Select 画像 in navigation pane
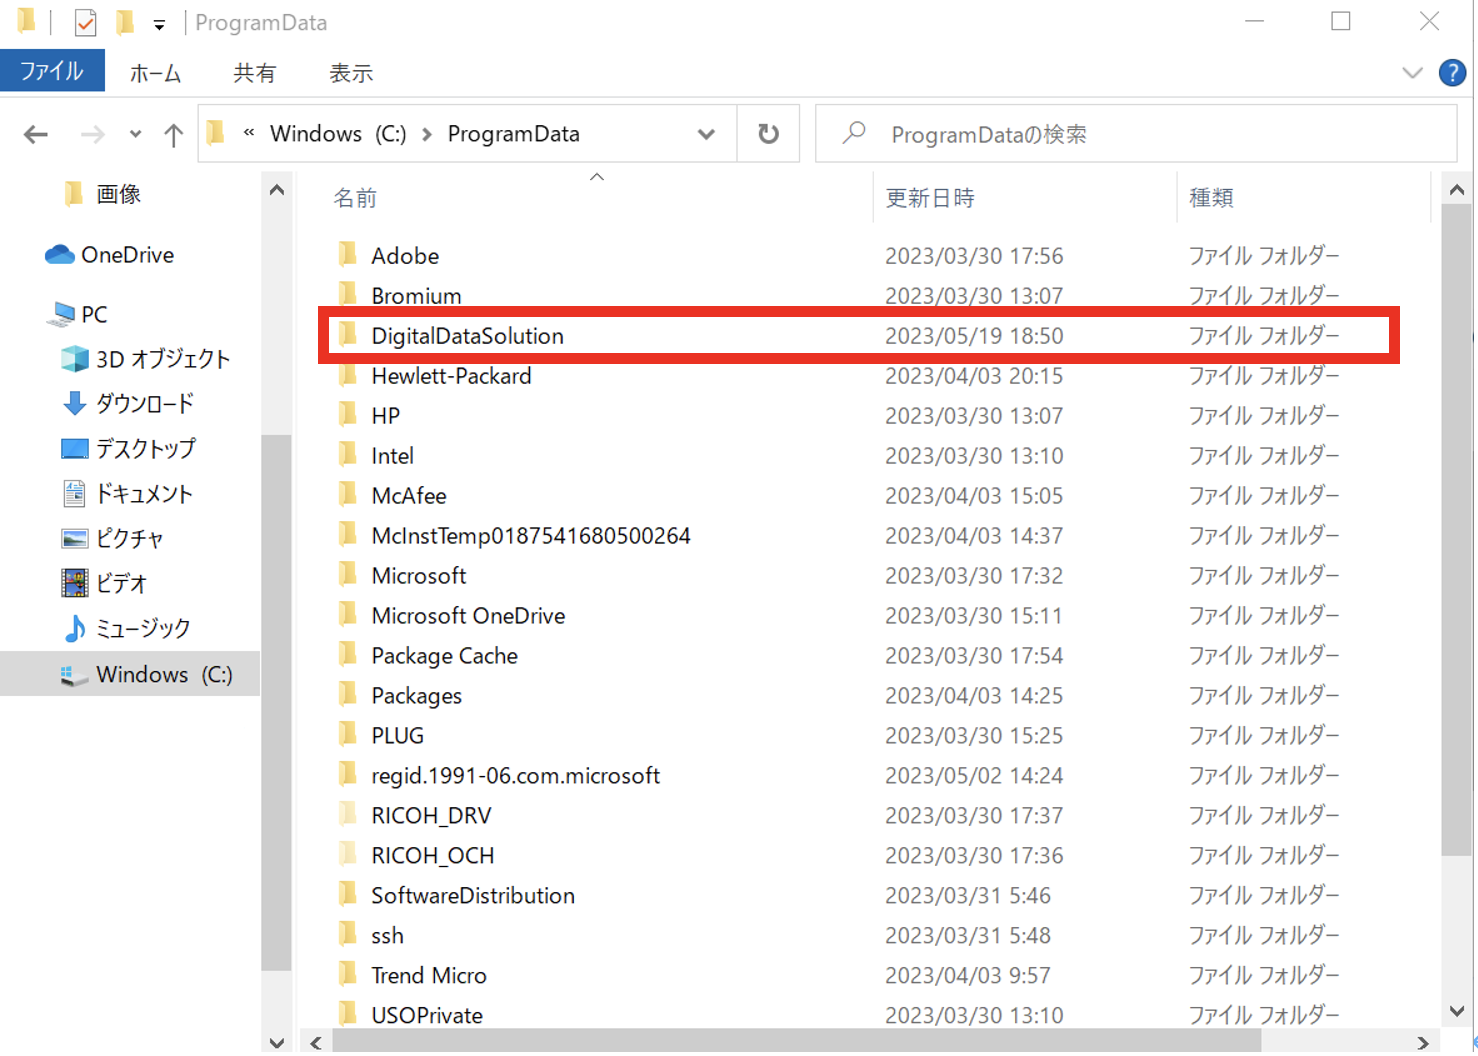 118,194
